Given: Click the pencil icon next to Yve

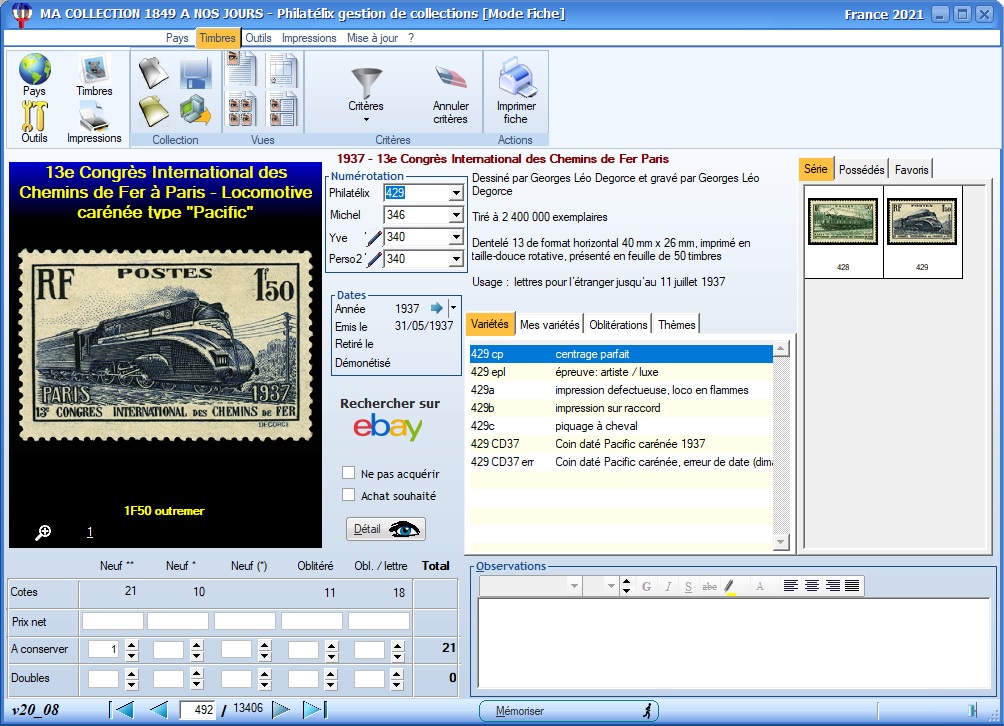Looking at the screenshot, I should click(373, 238).
